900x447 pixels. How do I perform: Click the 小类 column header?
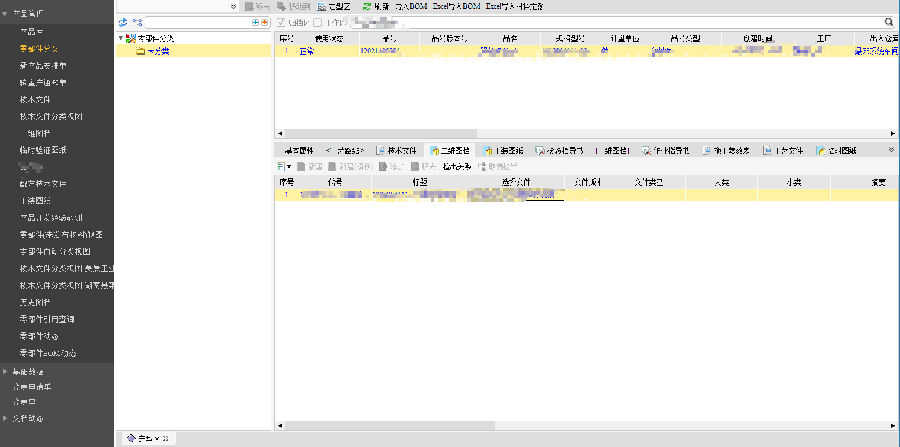(x=794, y=182)
